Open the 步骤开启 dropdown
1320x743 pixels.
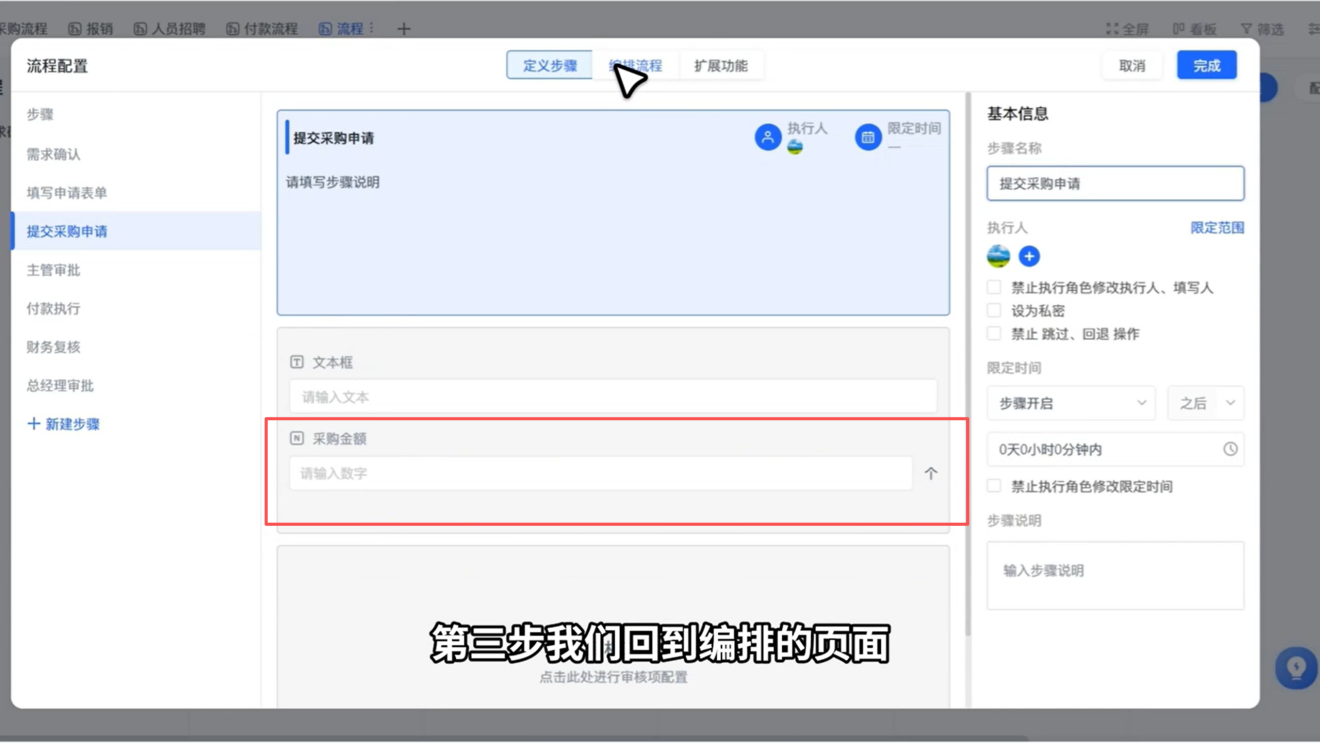click(x=1071, y=403)
